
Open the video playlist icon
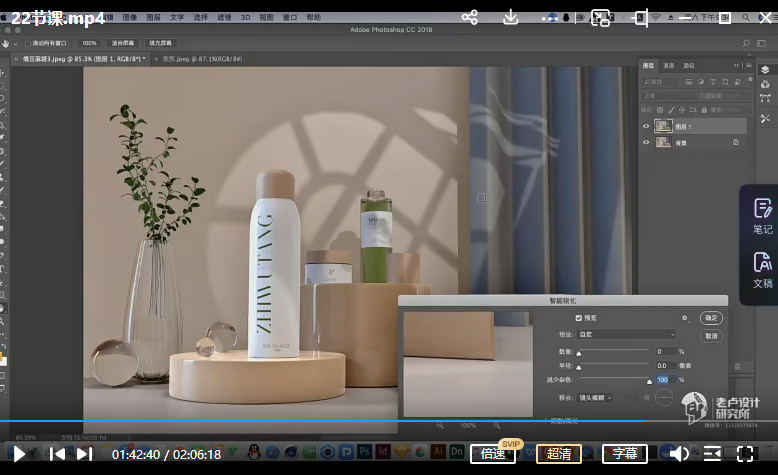point(712,454)
